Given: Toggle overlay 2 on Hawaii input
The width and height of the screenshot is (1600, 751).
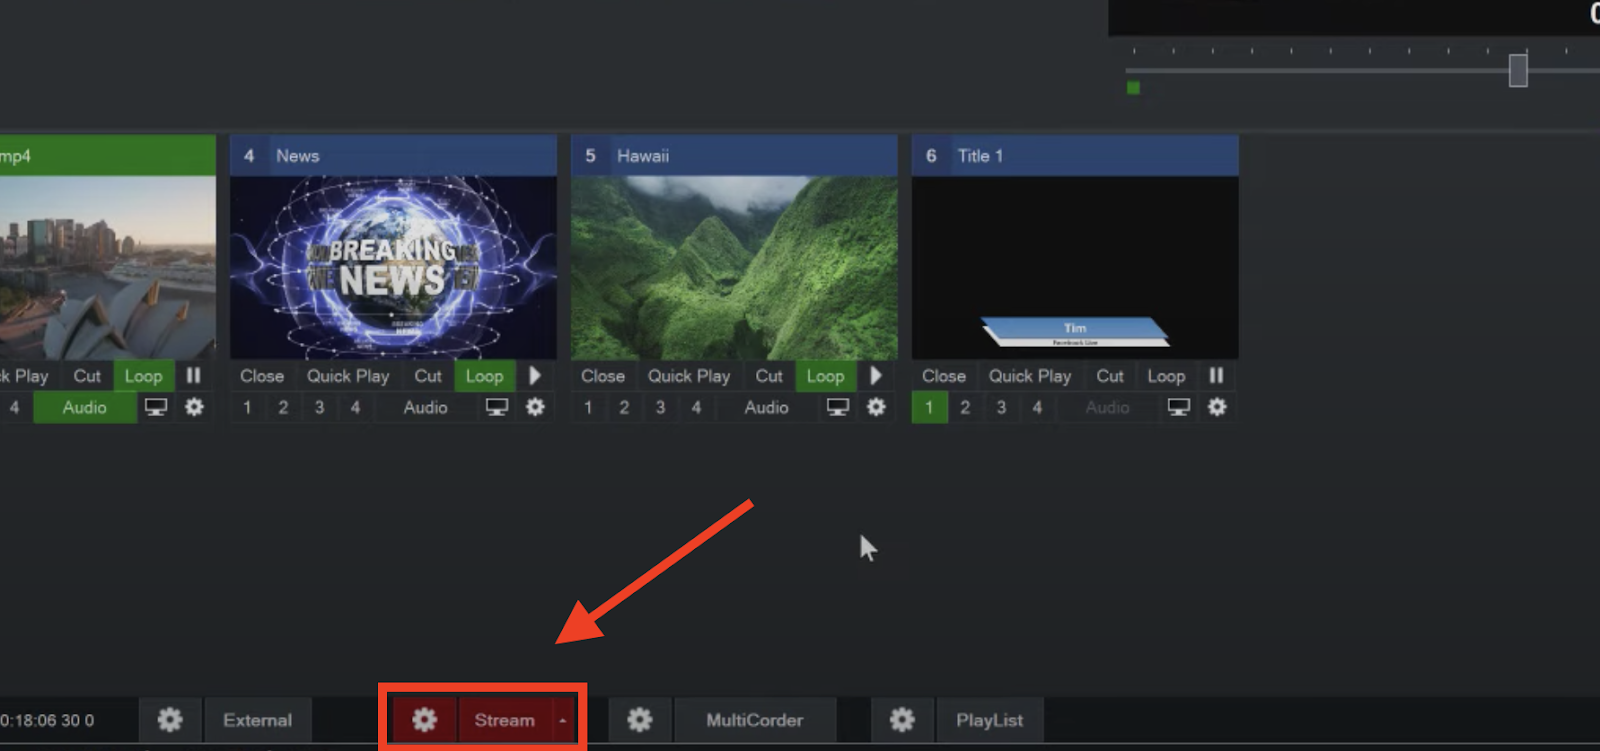Looking at the screenshot, I should pyautogui.click(x=624, y=407).
